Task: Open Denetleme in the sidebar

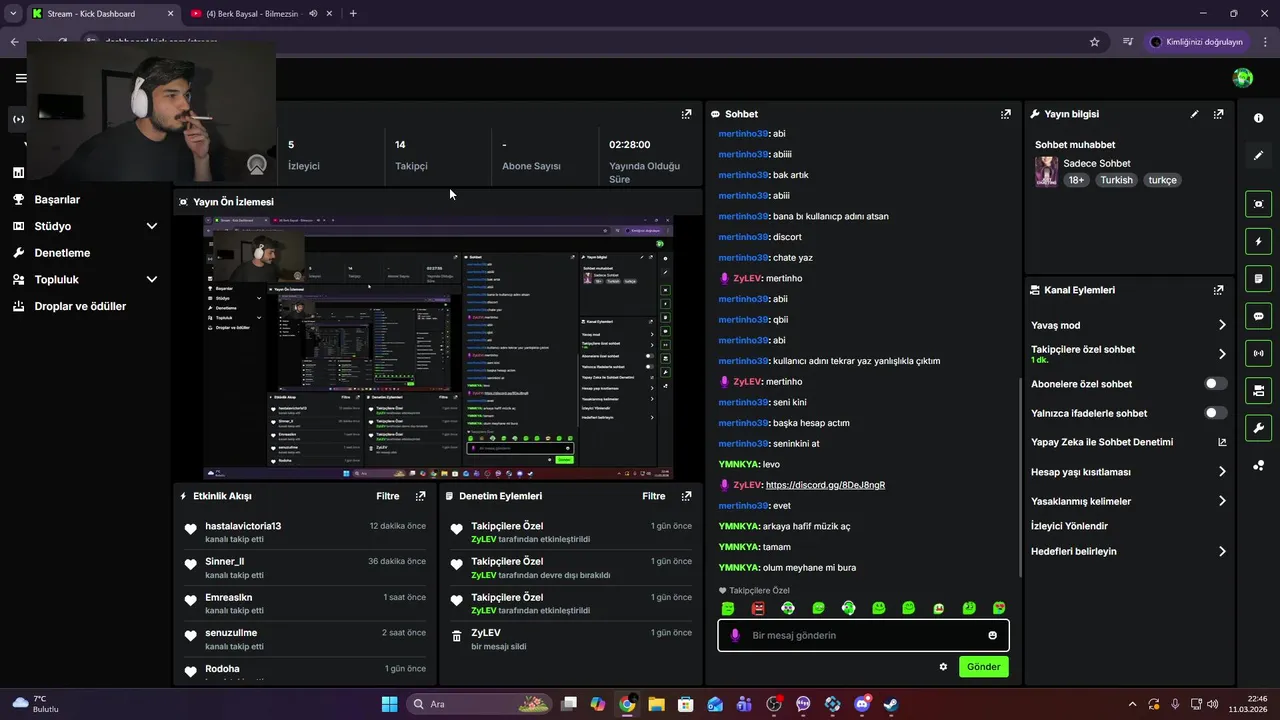Action: coord(62,253)
